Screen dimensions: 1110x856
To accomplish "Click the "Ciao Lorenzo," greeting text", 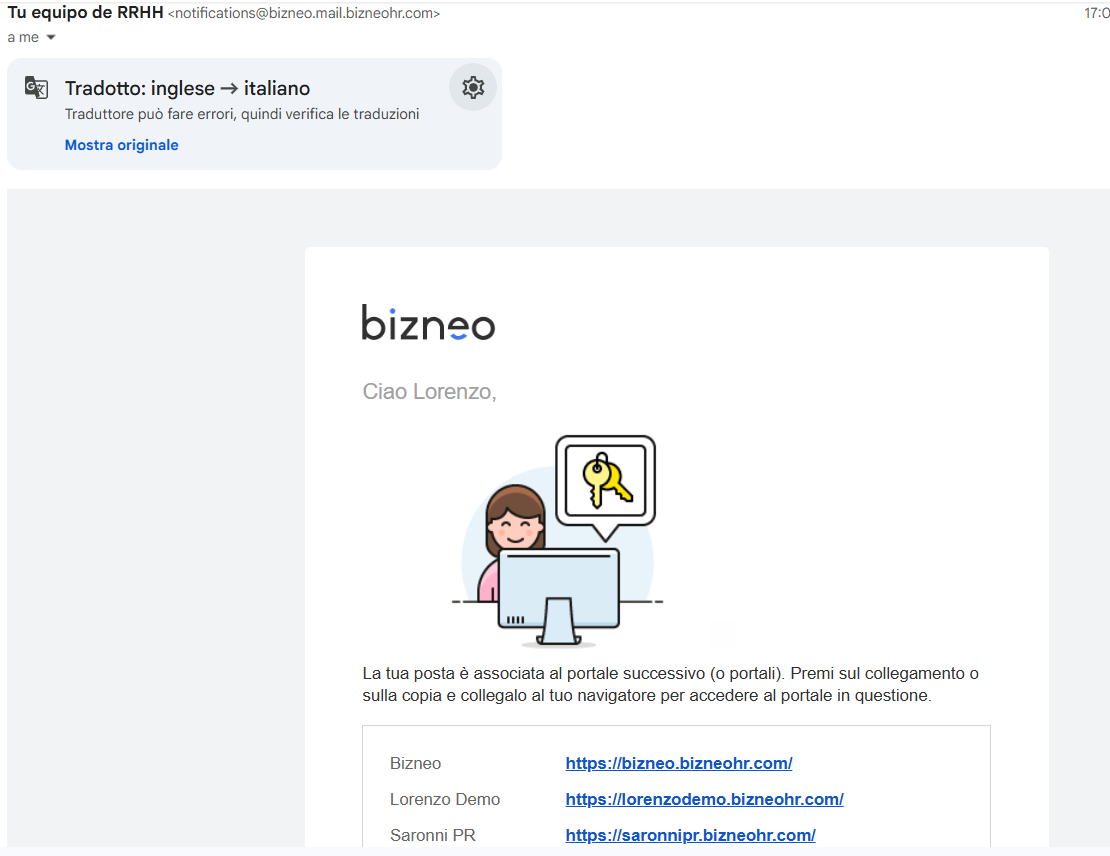I will click(x=429, y=392).
